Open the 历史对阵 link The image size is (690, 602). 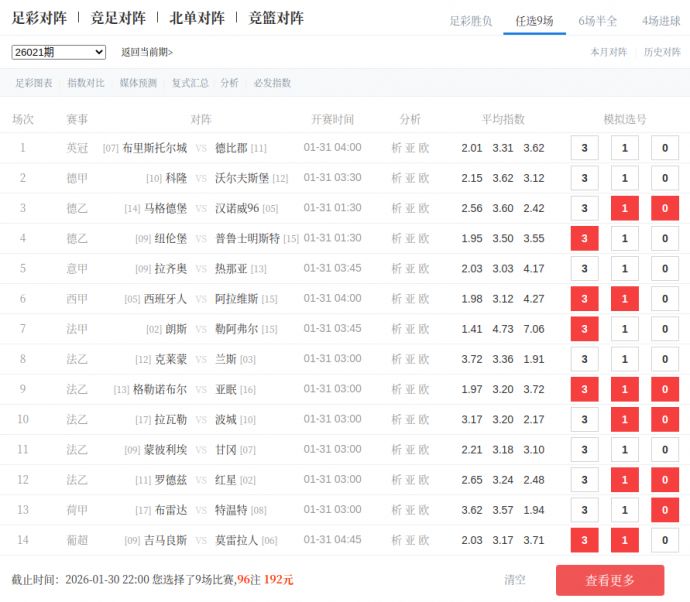click(x=662, y=52)
